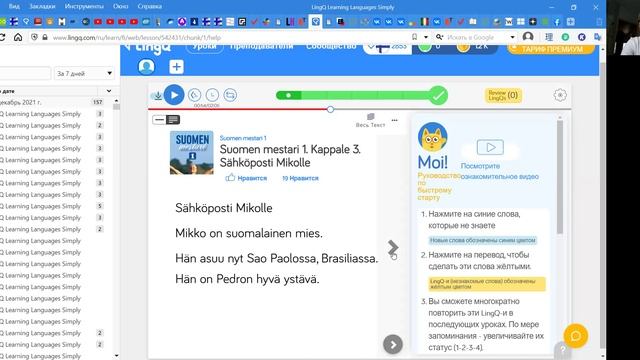This screenshot has width=640, height=360.
Task: Click the word Pedron
Action: [236, 280]
